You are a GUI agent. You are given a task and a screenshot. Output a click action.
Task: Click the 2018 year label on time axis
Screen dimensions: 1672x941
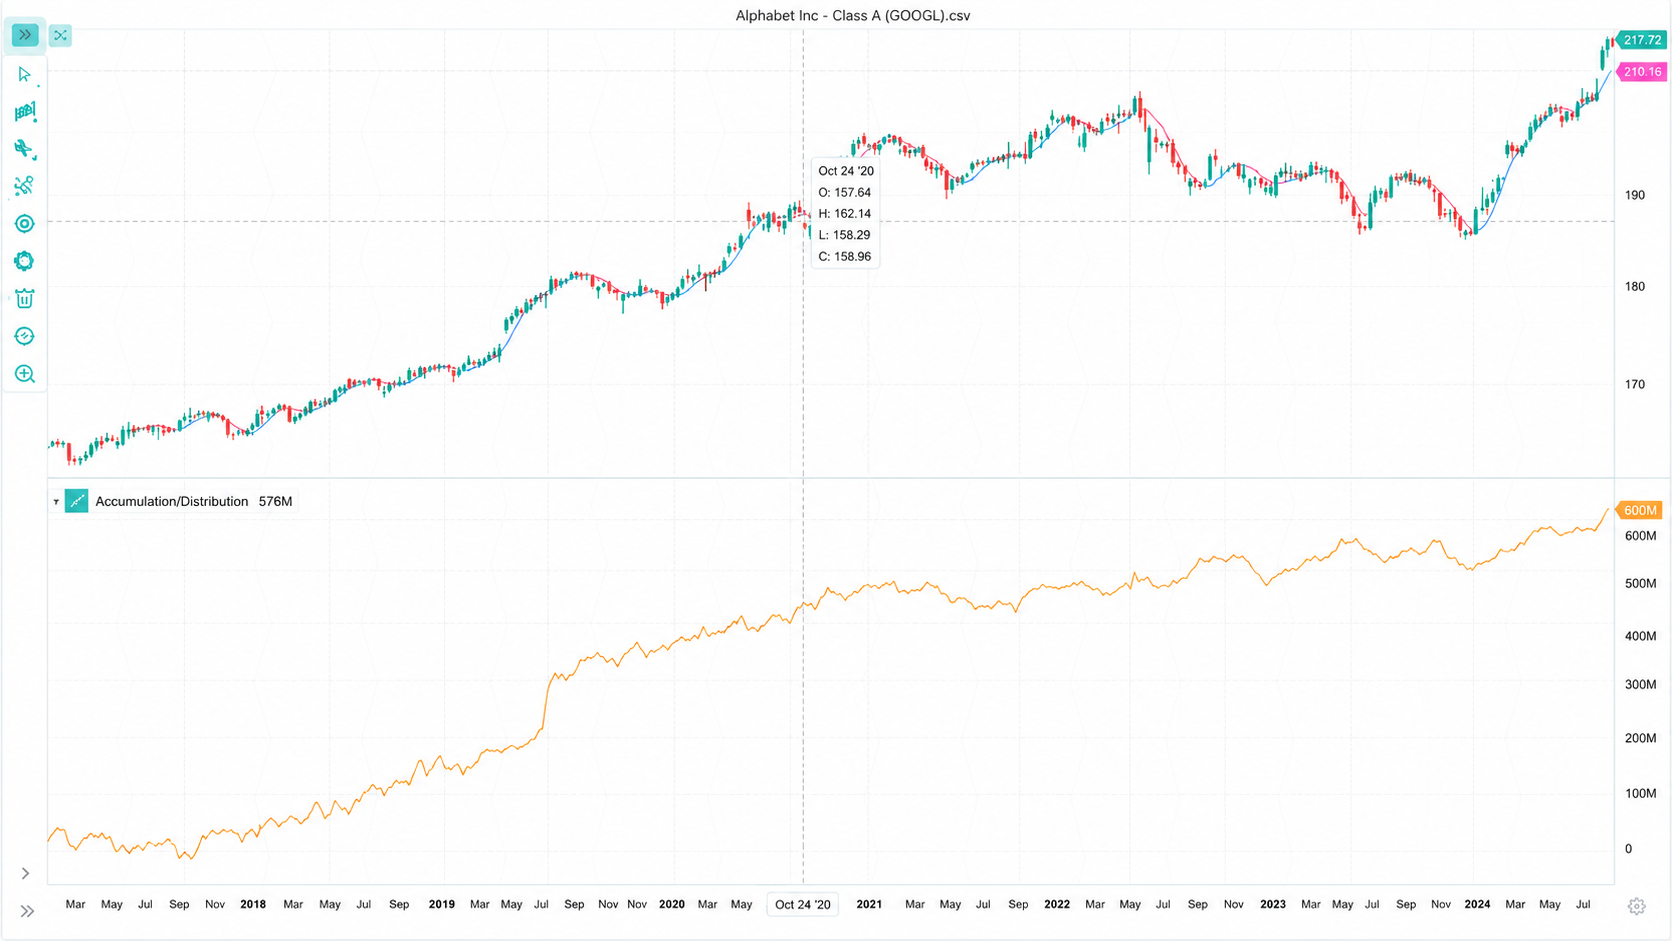point(253,904)
